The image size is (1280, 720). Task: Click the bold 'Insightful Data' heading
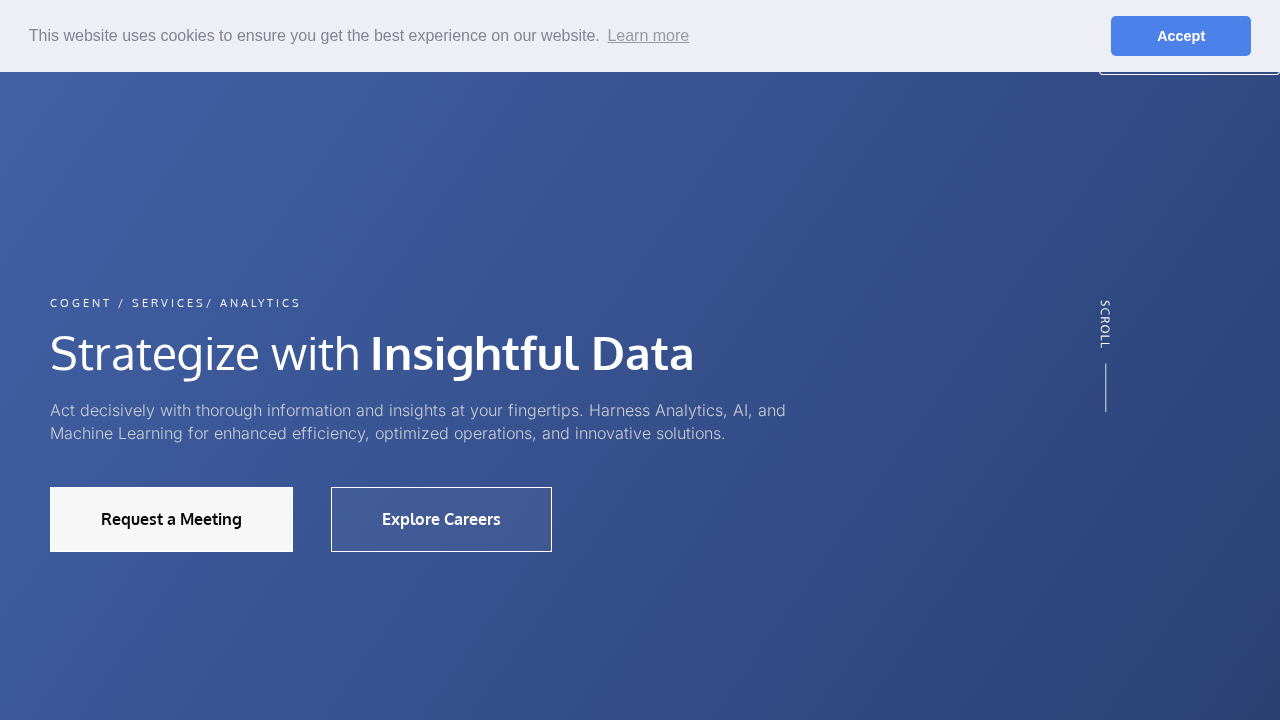[x=532, y=353]
